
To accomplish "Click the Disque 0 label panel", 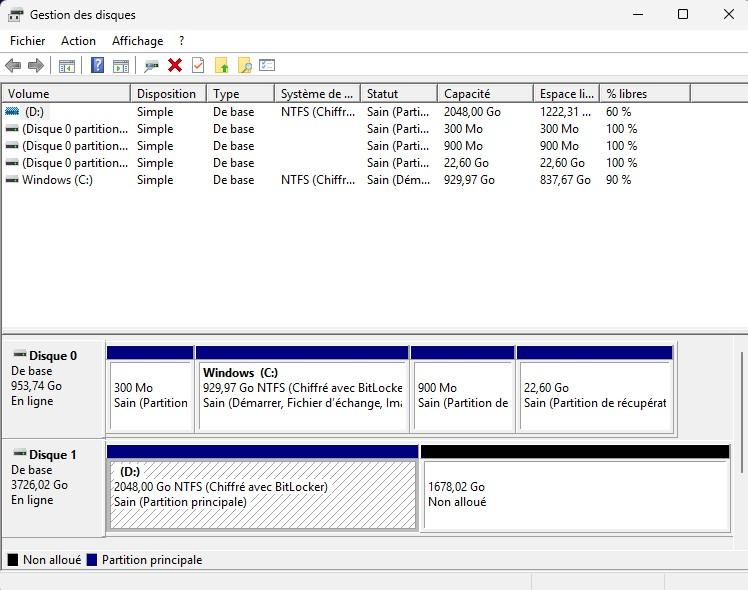I will point(53,388).
